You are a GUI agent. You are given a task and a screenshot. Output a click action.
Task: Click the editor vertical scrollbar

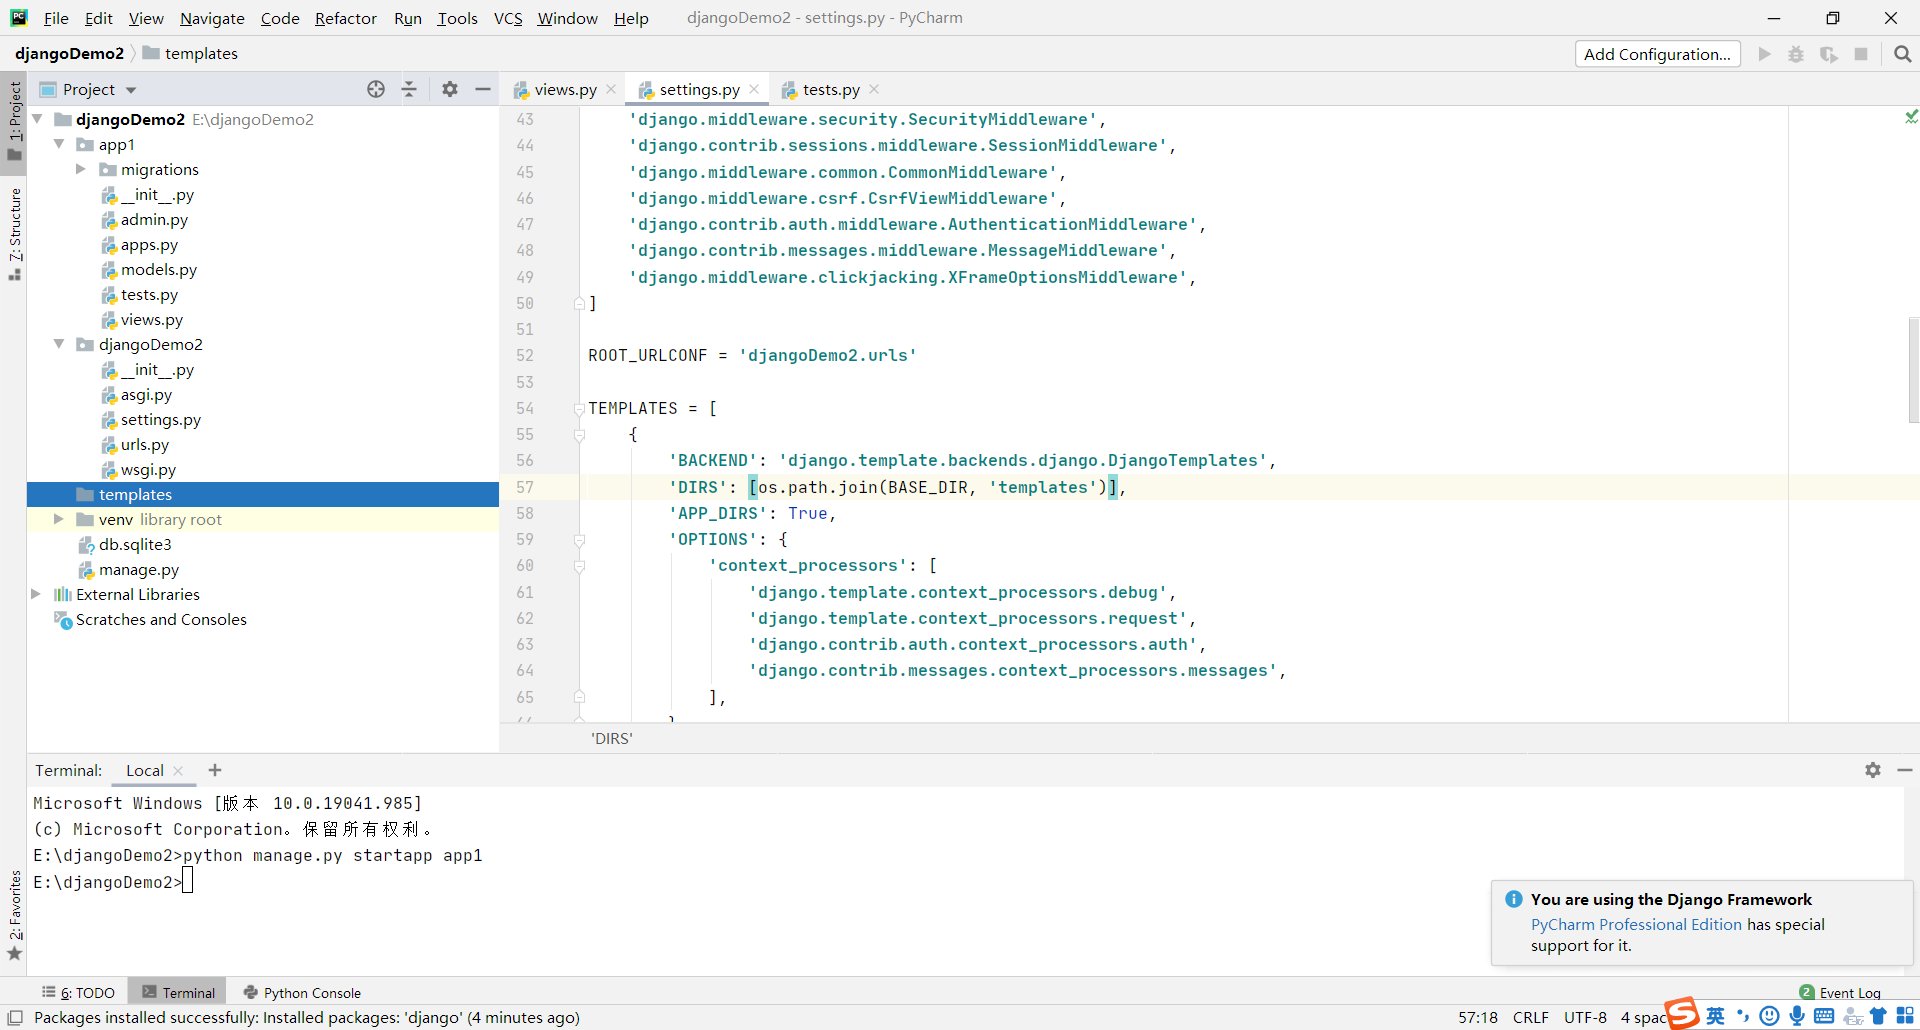tap(1913, 370)
